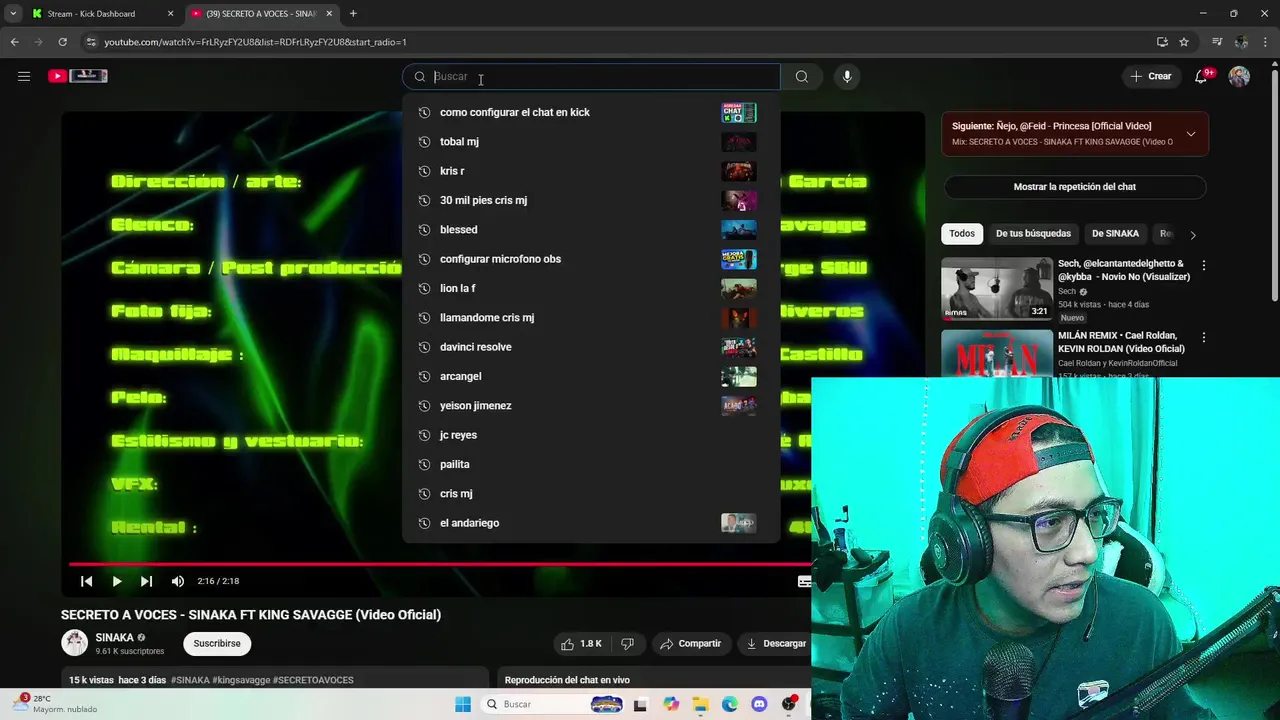Screen dimensions: 1280x720
Task: Open the #SECRETOAVOCES hashtag link
Action: point(313,680)
